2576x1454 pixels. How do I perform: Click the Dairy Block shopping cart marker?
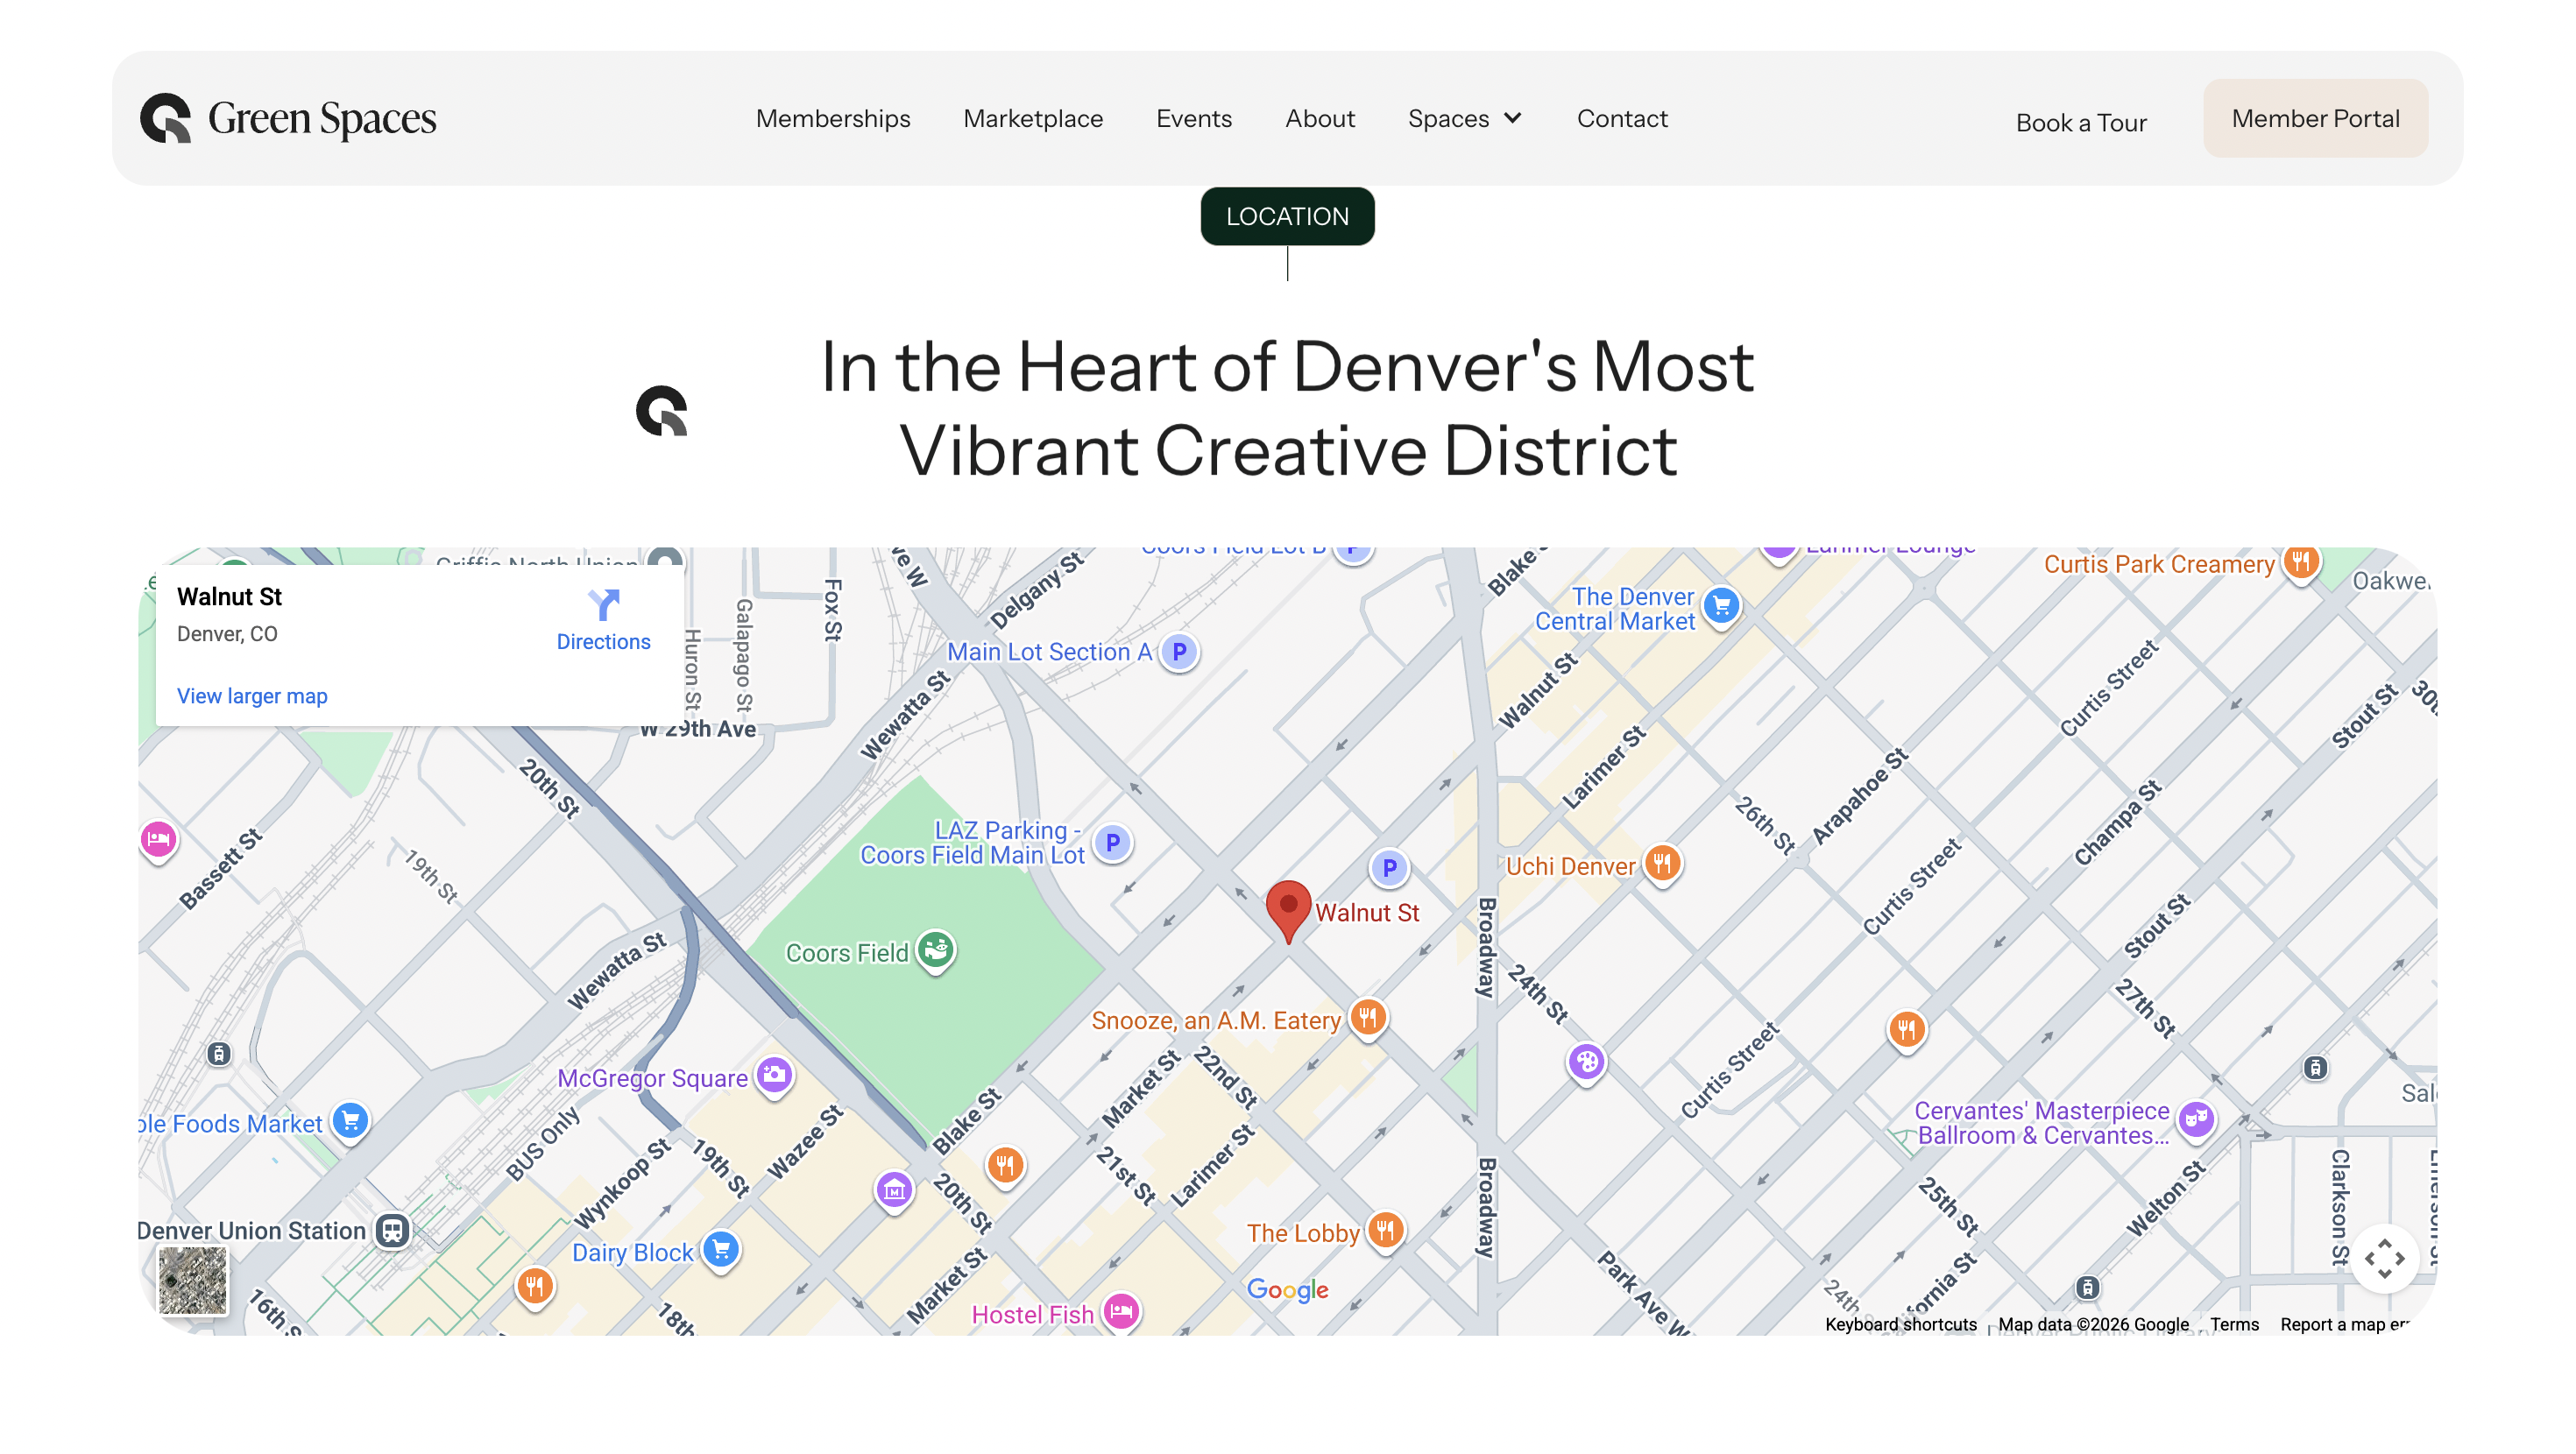(720, 1249)
